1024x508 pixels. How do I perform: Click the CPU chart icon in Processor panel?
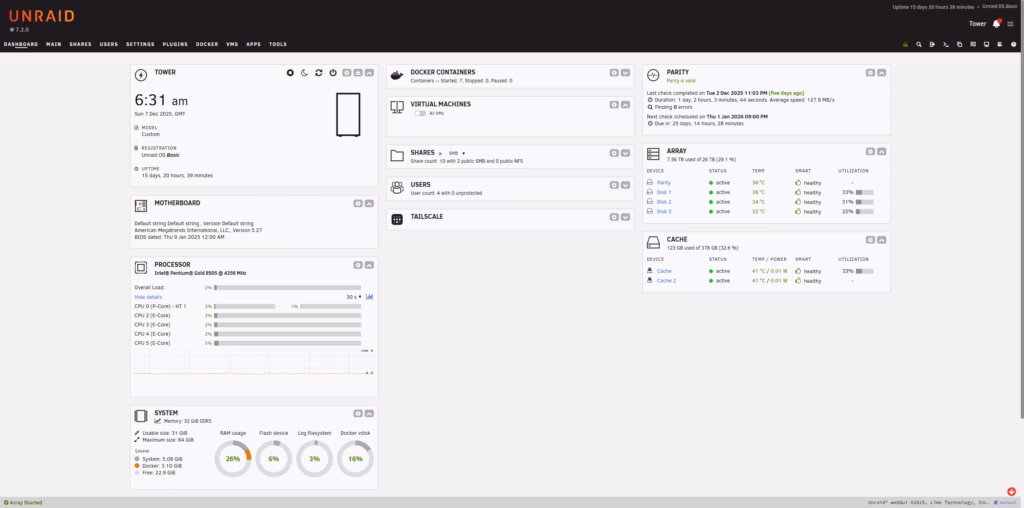click(369, 296)
